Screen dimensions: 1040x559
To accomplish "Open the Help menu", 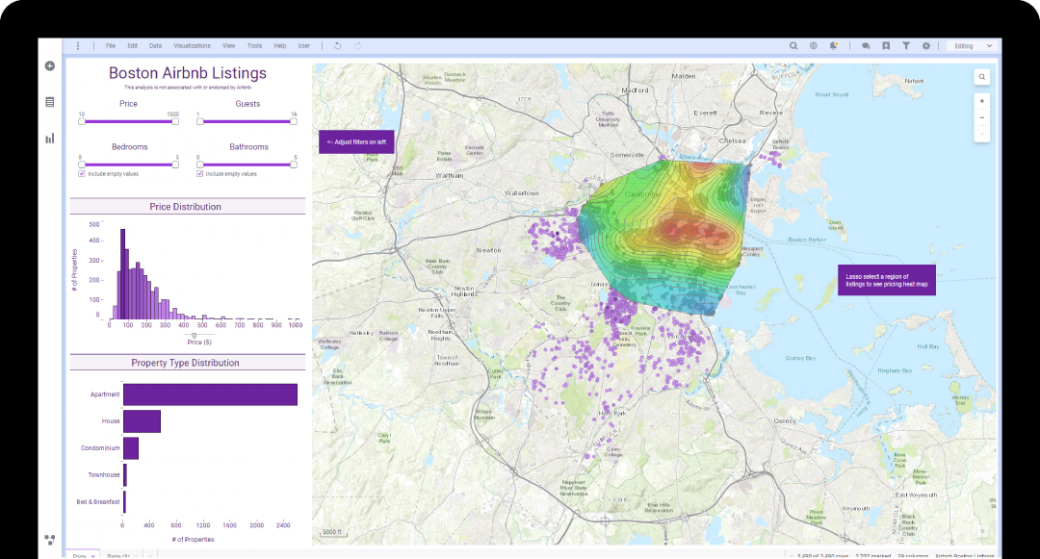I will 280,46.
